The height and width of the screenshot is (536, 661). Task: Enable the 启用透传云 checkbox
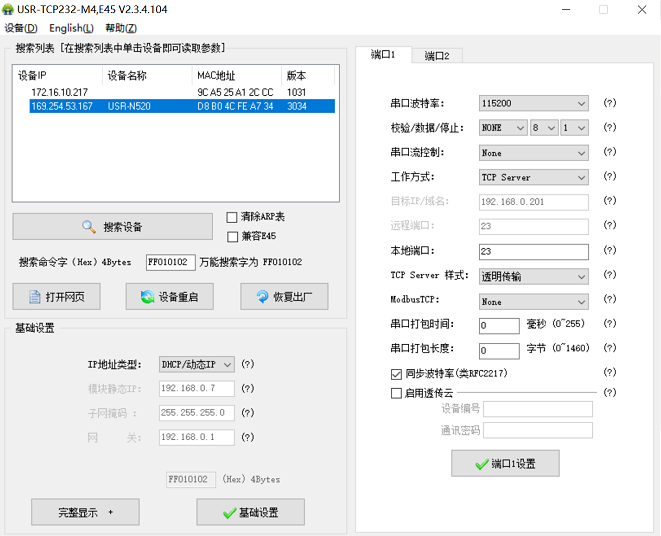tap(397, 393)
